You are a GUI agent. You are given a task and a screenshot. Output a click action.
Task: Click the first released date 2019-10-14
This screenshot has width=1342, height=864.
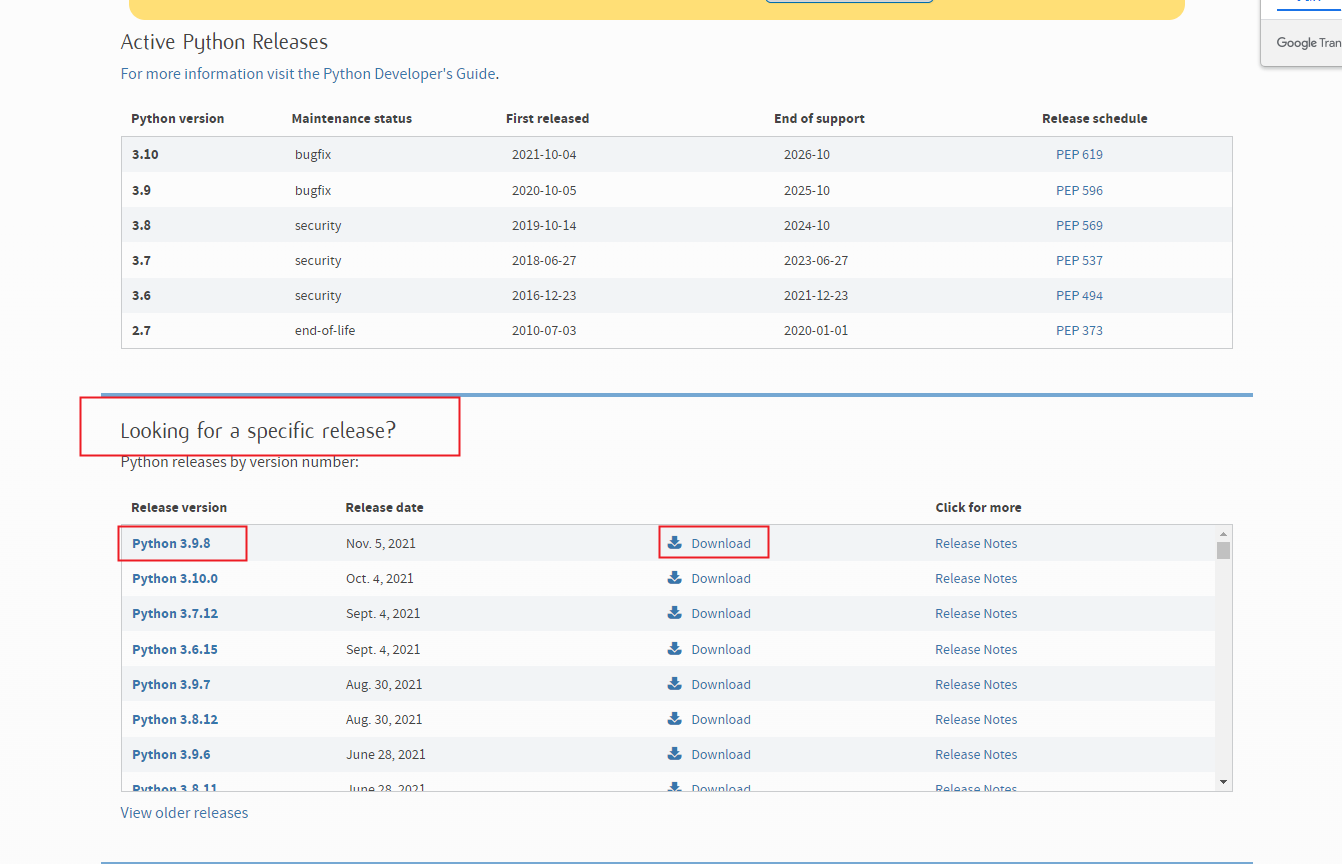[544, 226]
